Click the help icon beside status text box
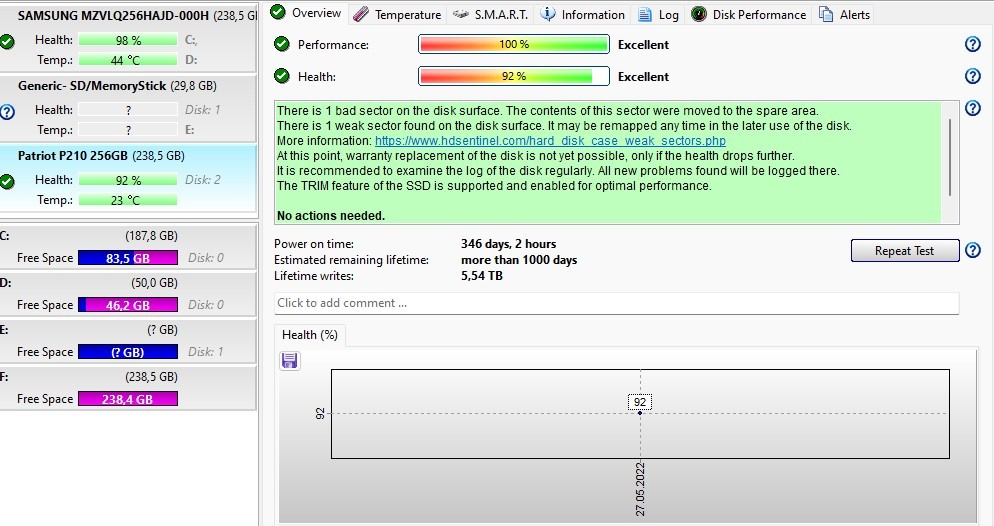Screen dimensions: 994x526 tap(972, 108)
